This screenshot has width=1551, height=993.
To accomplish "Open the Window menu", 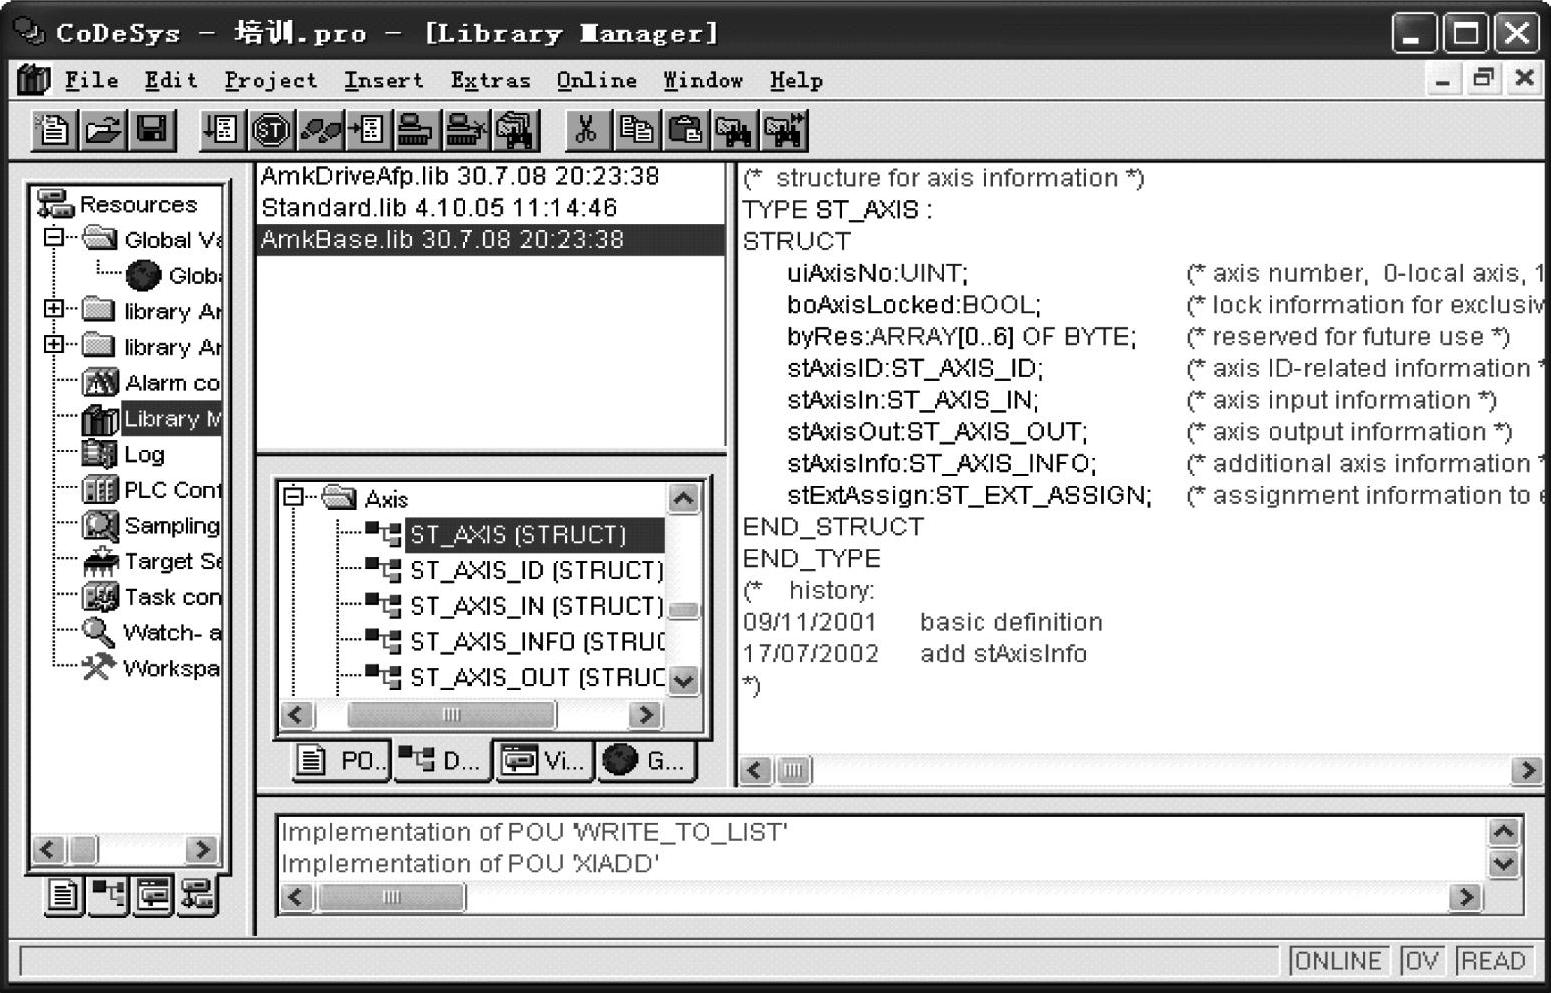I will point(703,80).
